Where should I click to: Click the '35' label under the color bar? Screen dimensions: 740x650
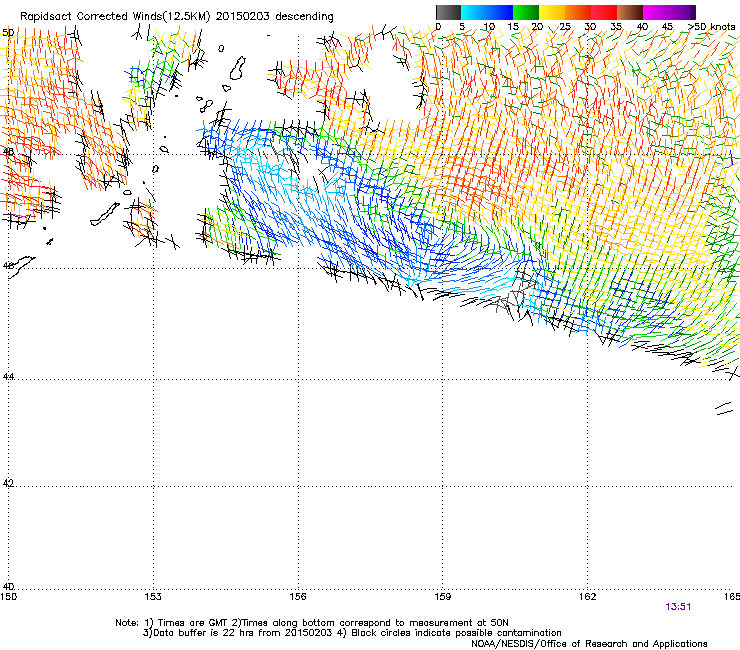click(616, 27)
